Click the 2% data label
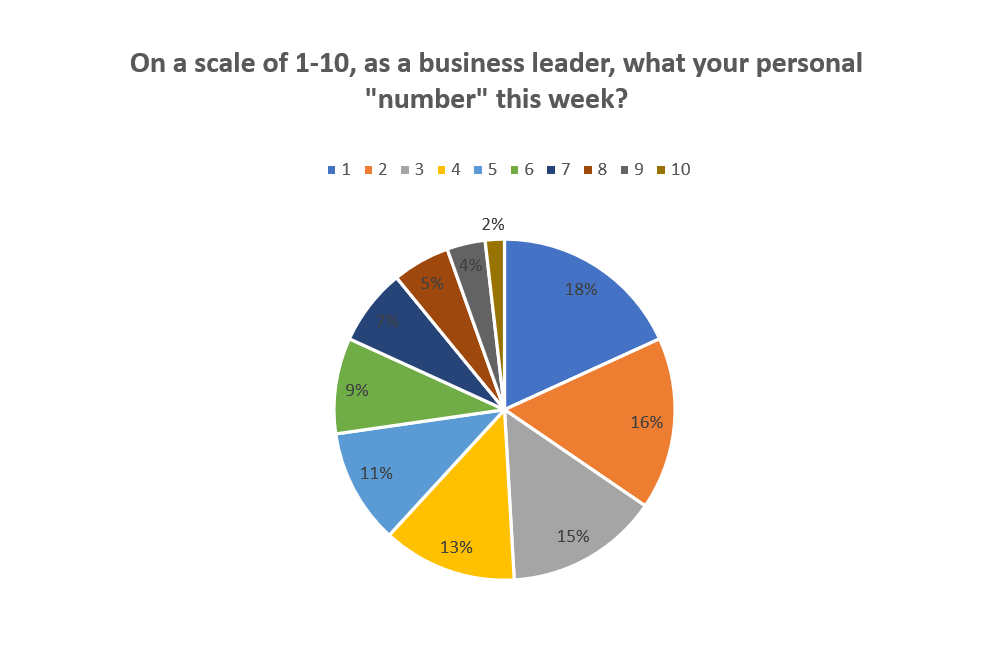 tap(493, 225)
